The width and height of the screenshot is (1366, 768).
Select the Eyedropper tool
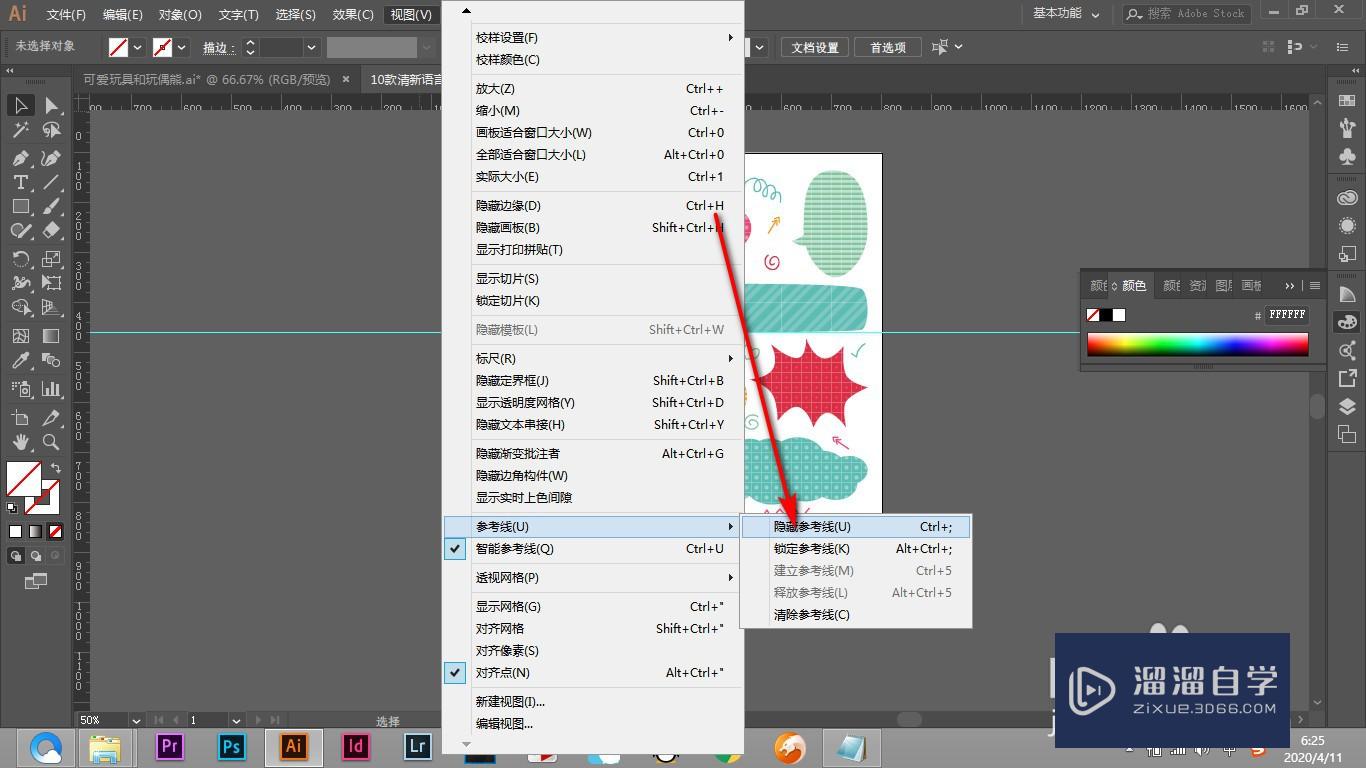coord(20,360)
